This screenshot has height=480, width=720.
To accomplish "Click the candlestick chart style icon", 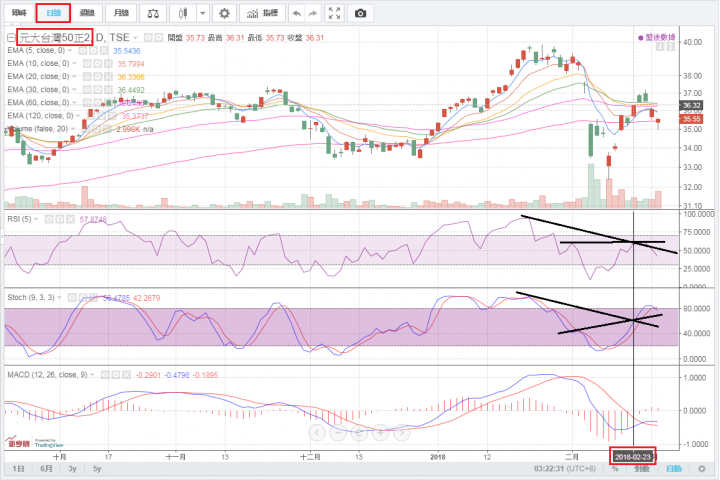I will (x=180, y=13).
